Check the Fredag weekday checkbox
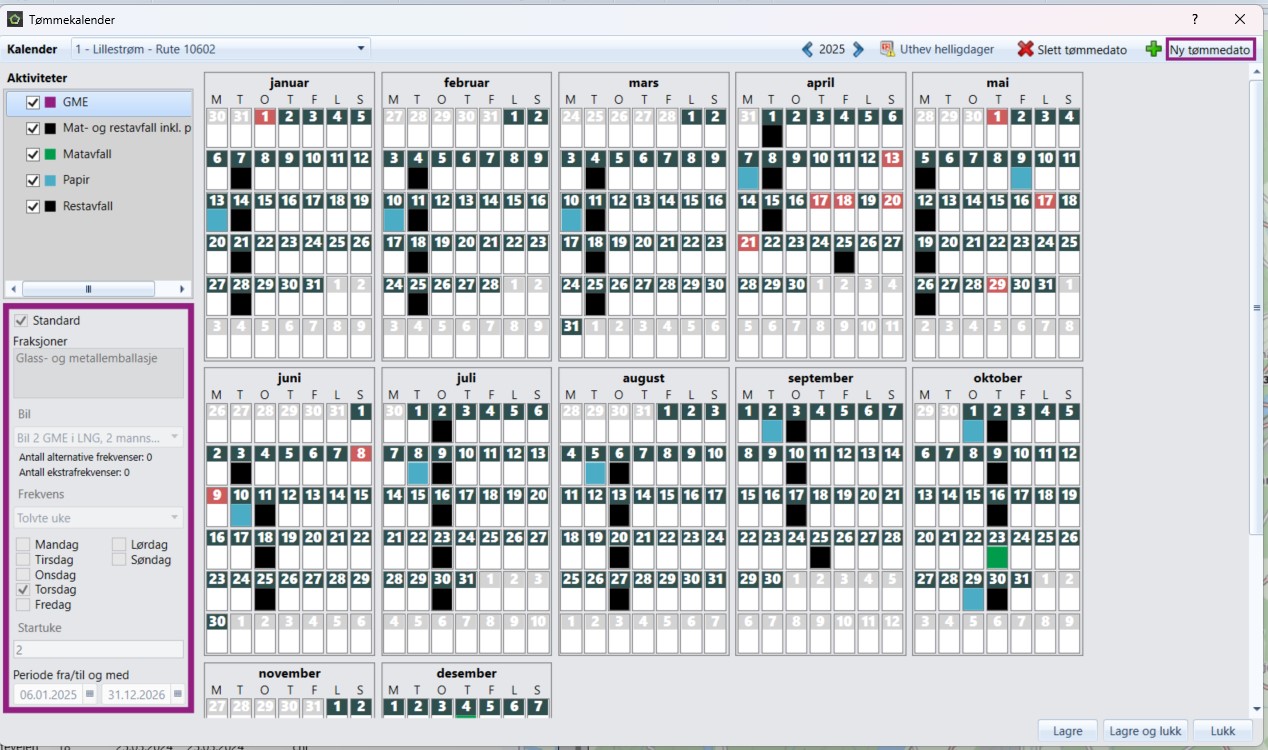The height and width of the screenshot is (750, 1268). [22, 605]
